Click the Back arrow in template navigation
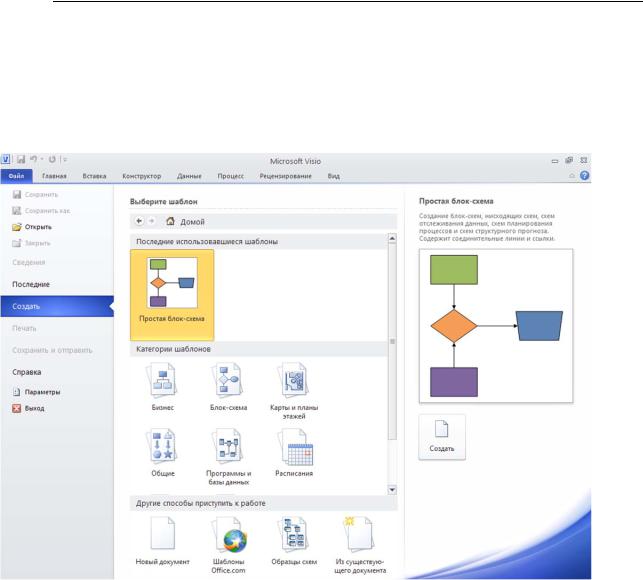Image resolution: width=643 pixels, height=580 pixels. pyautogui.click(x=139, y=221)
